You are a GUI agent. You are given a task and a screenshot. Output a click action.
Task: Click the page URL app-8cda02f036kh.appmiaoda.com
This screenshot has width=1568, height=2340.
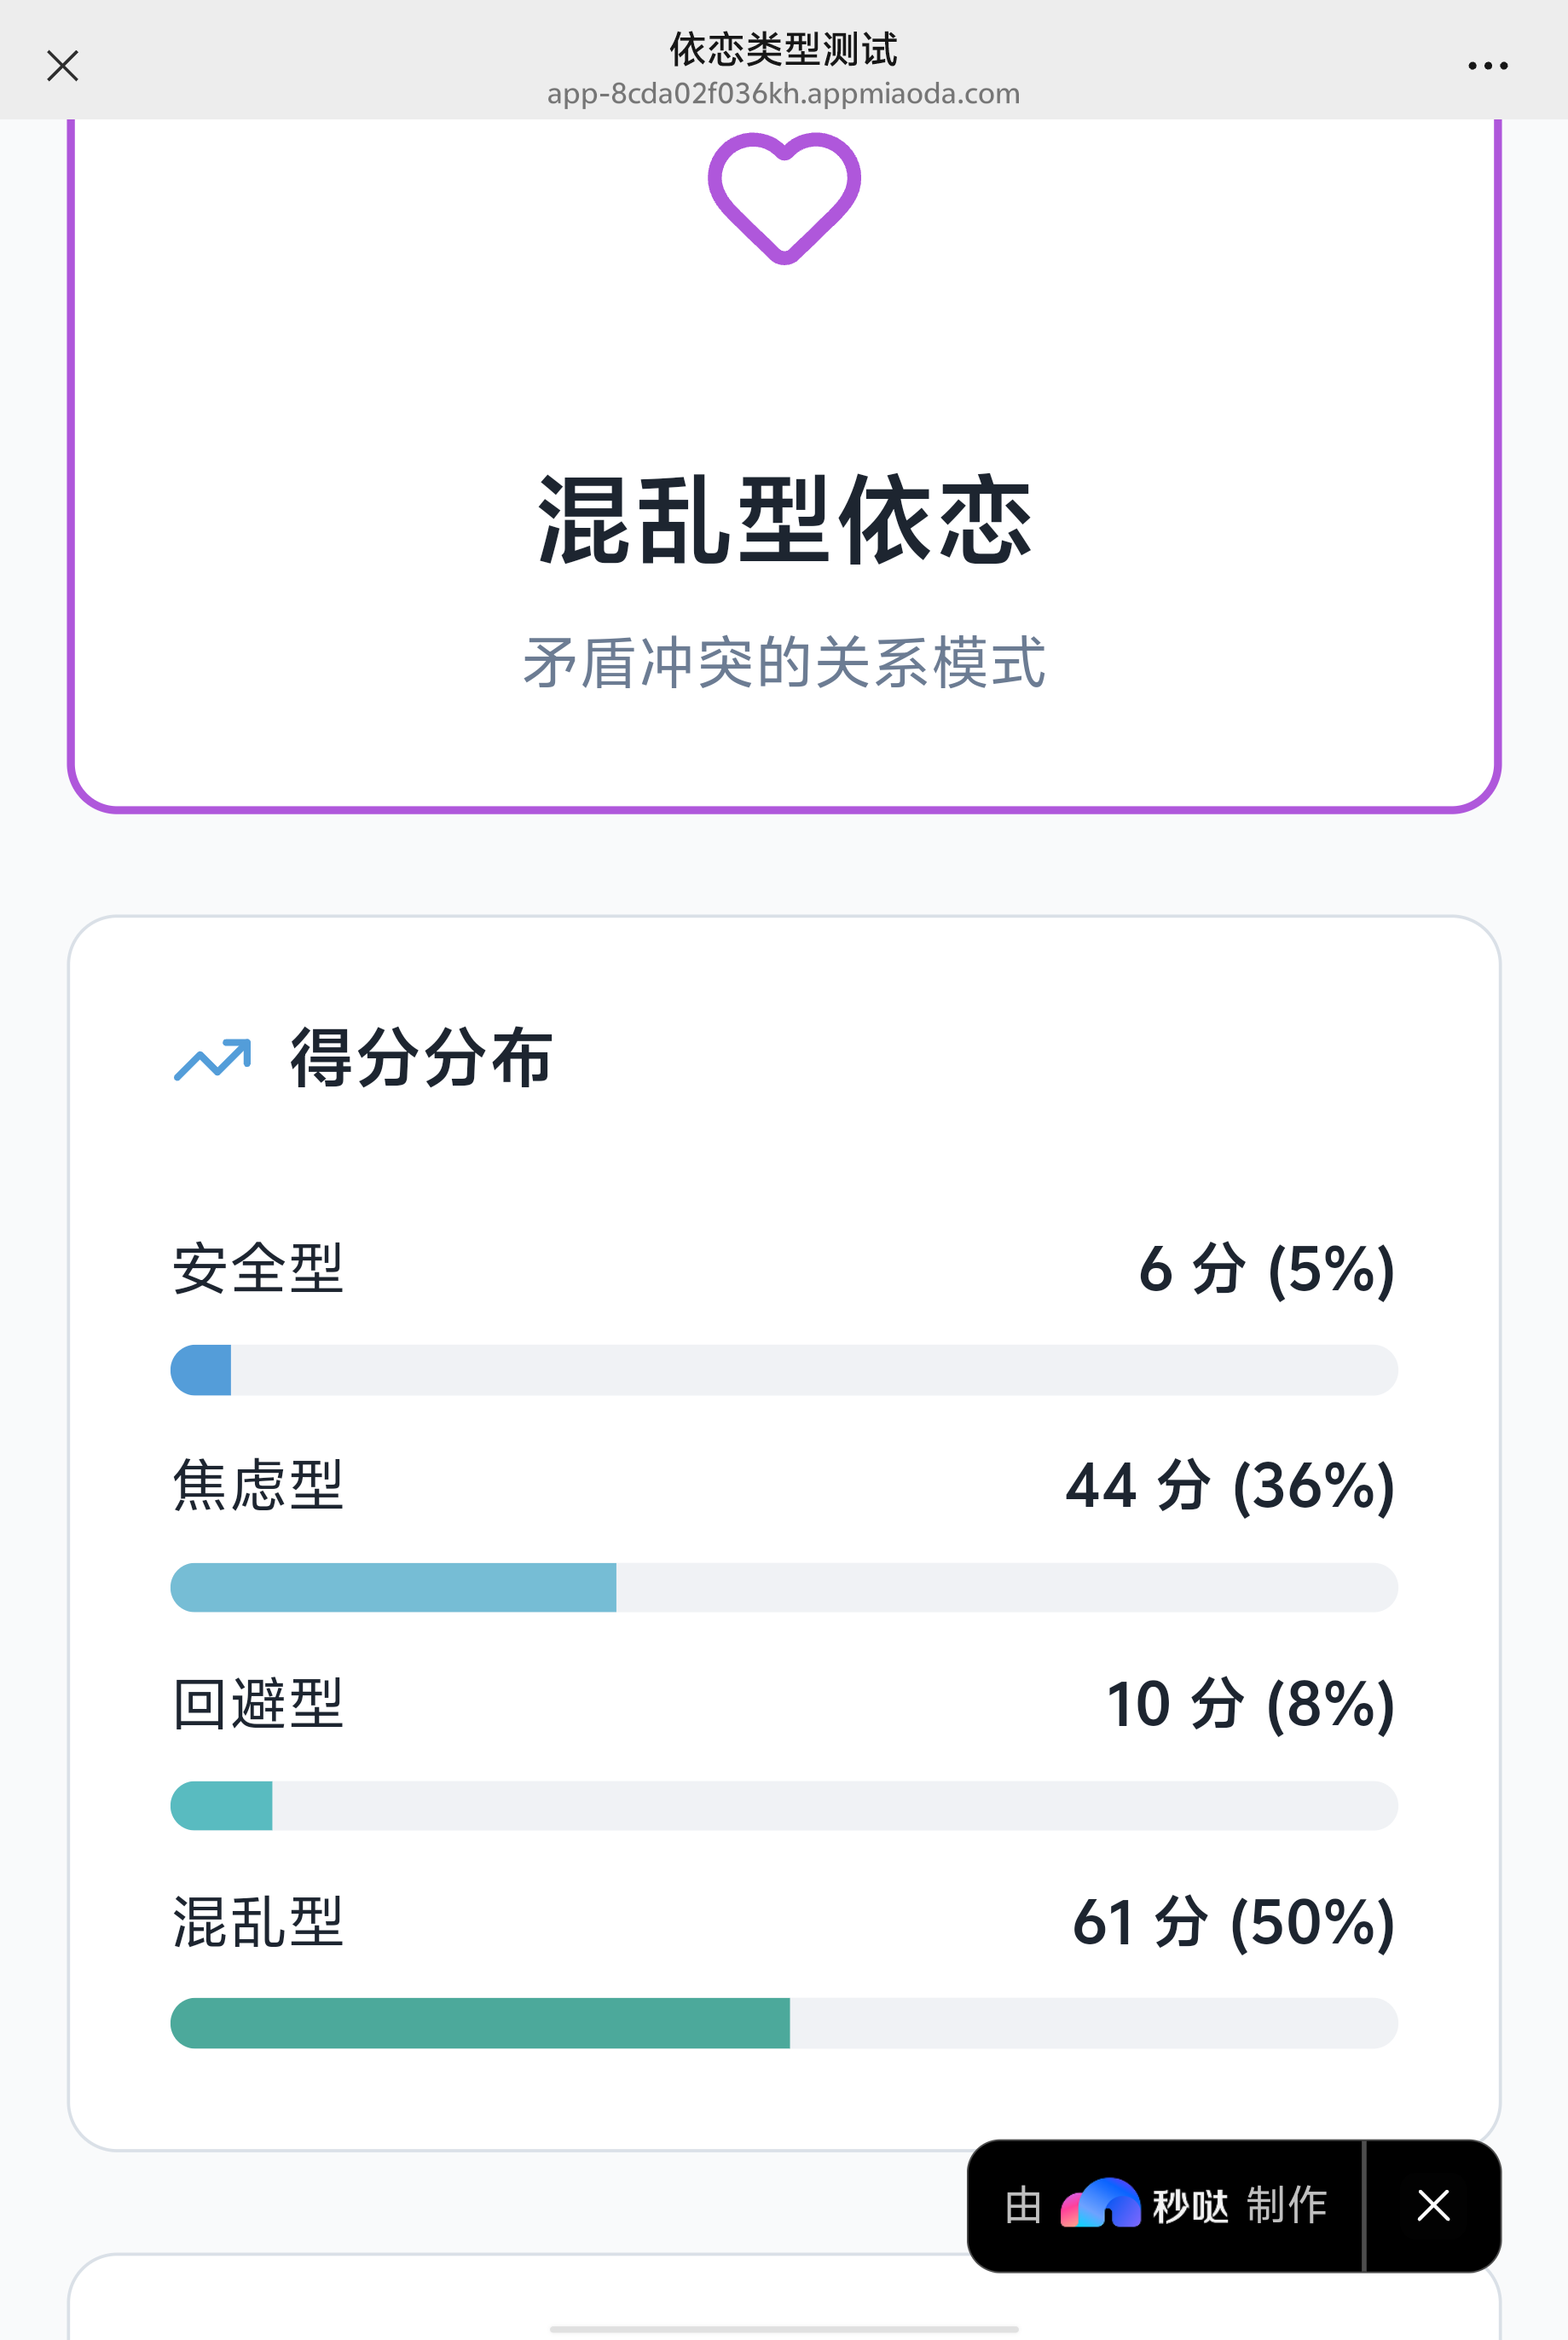[784, 94]
